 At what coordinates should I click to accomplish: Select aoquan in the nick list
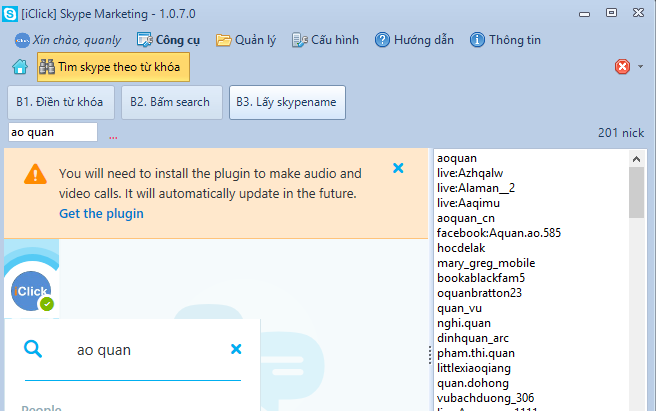pyautogui.click(x=457, y=158)
